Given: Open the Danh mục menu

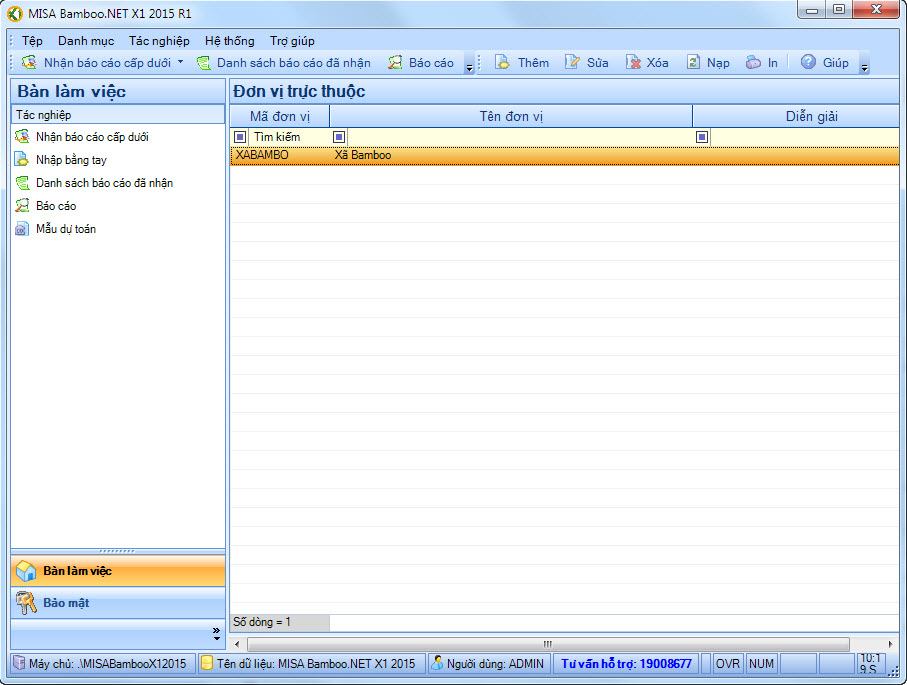Looking at the screenshot, I should [86, 40].
